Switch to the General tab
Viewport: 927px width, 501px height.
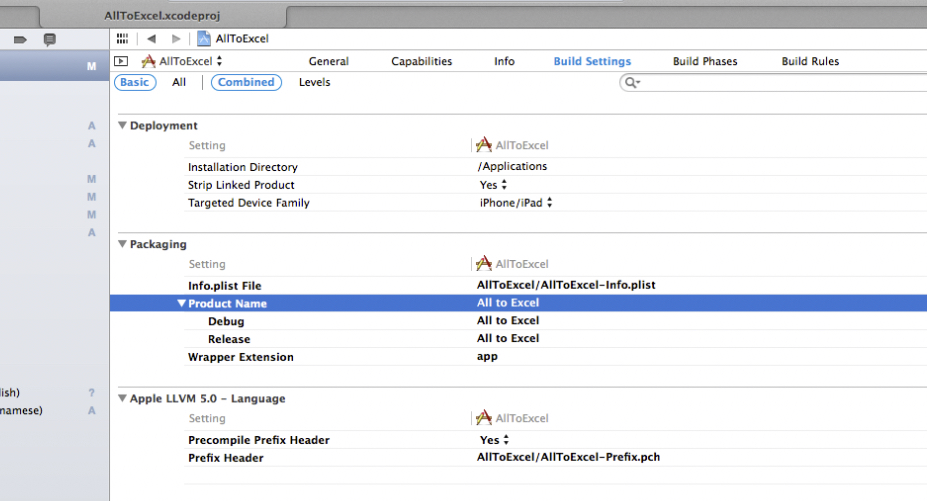click(329, 61)
